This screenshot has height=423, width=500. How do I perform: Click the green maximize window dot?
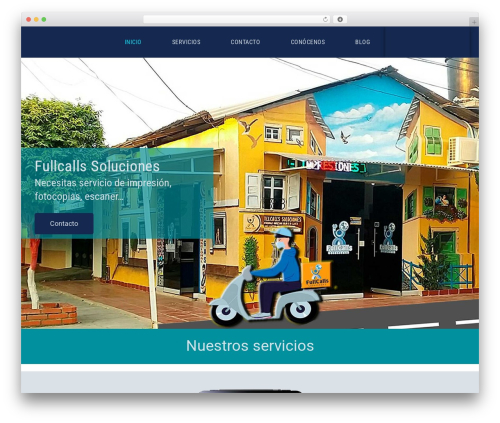click(44, 20)
